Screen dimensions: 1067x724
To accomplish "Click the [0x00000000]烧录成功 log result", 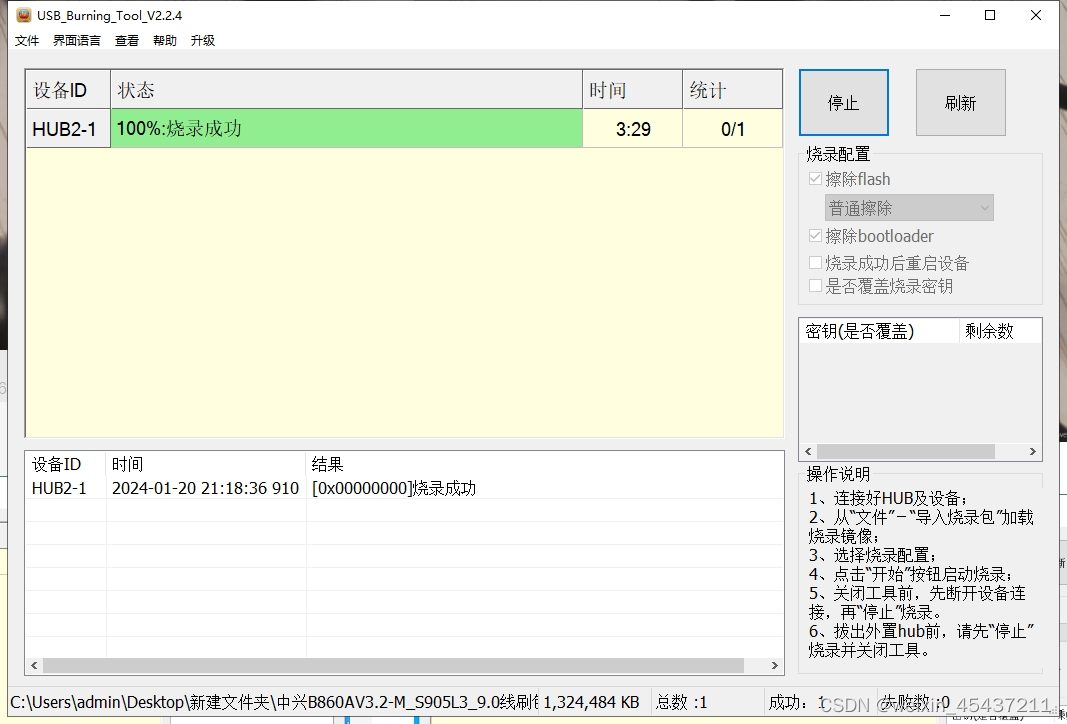I will 394,489.
